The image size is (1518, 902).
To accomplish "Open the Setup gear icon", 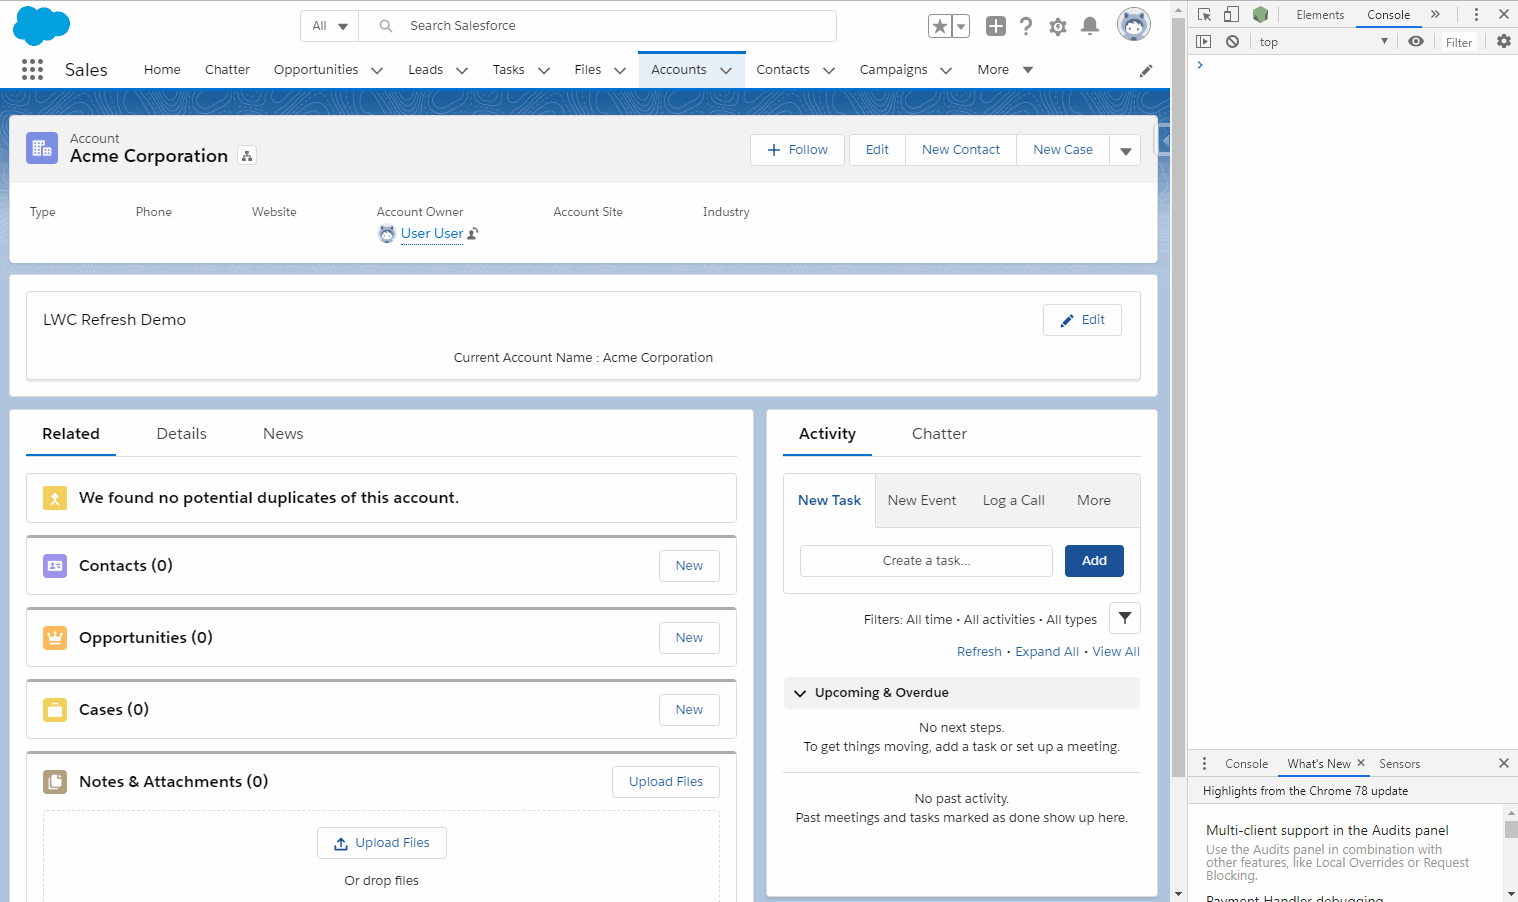I will [x=1058, y=27].
